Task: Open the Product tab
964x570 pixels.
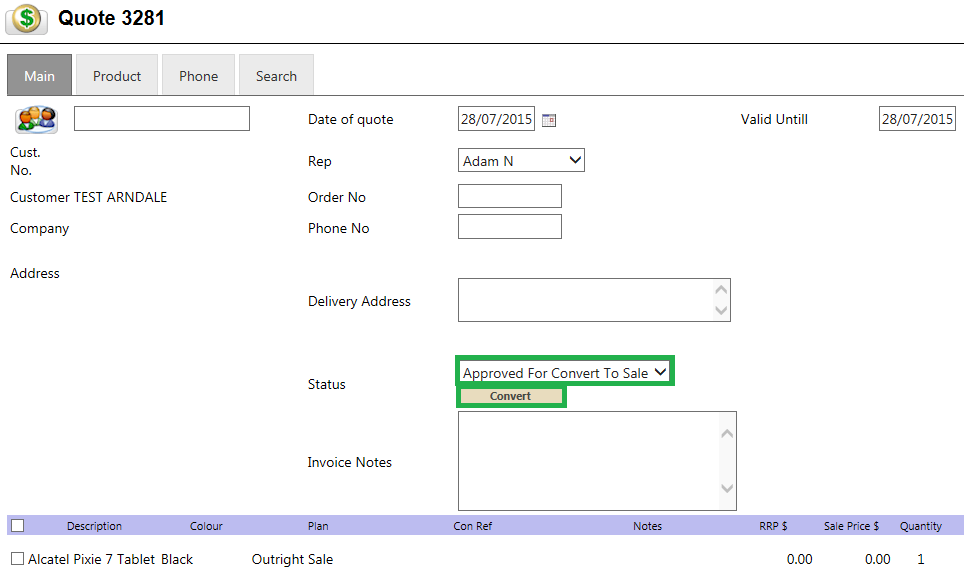Action: [117, 76]
